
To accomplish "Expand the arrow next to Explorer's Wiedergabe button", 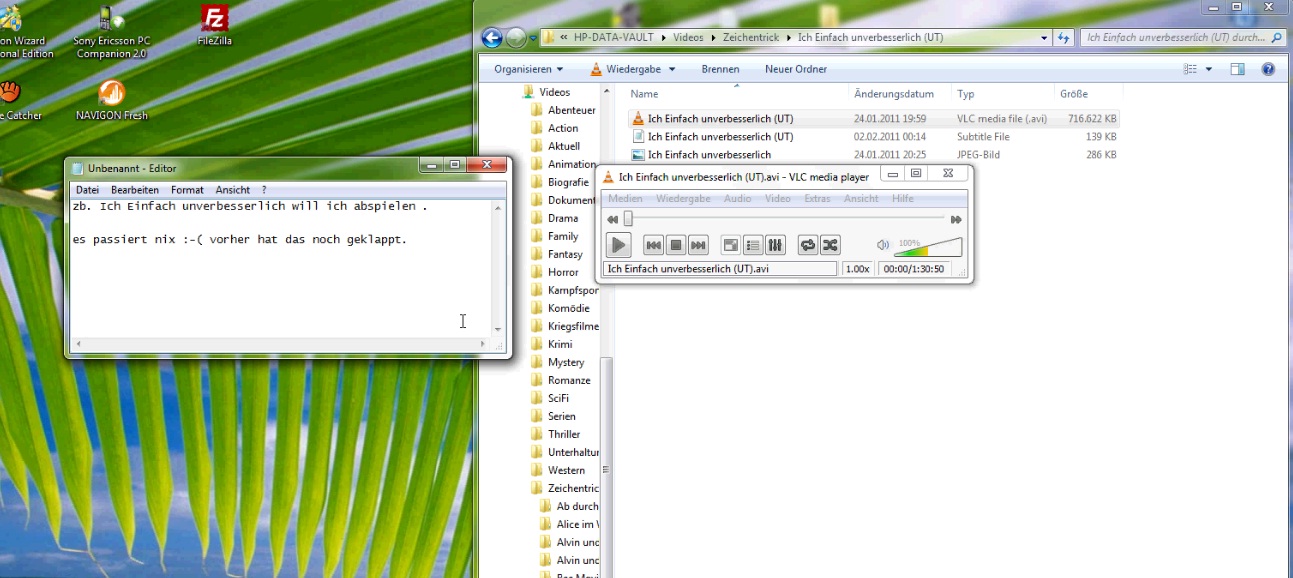I will pos(672,69).
